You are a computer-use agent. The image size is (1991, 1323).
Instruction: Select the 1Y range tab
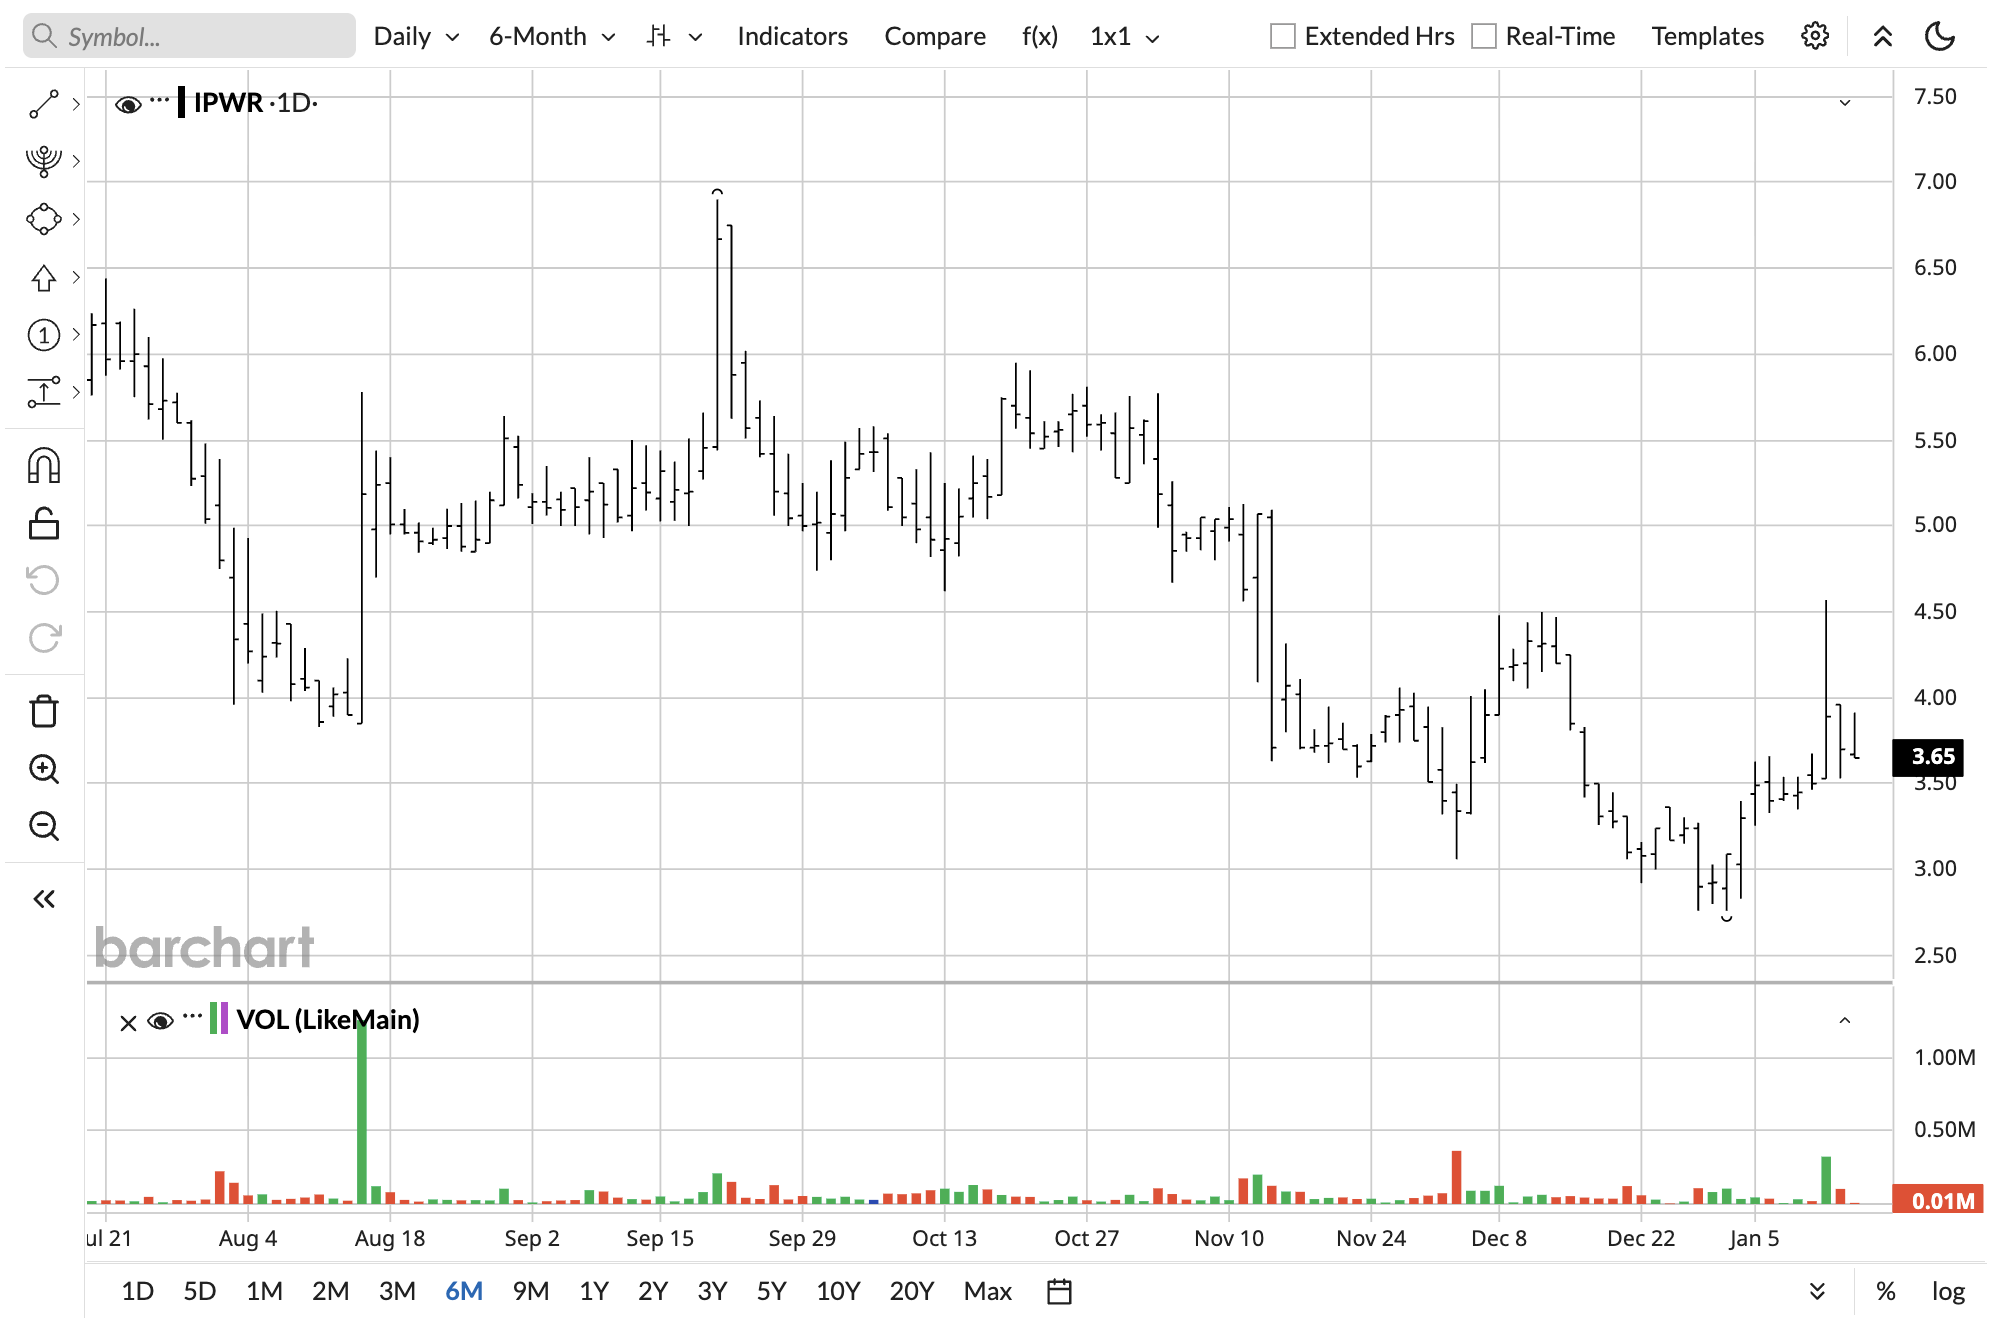(593, 1291)
